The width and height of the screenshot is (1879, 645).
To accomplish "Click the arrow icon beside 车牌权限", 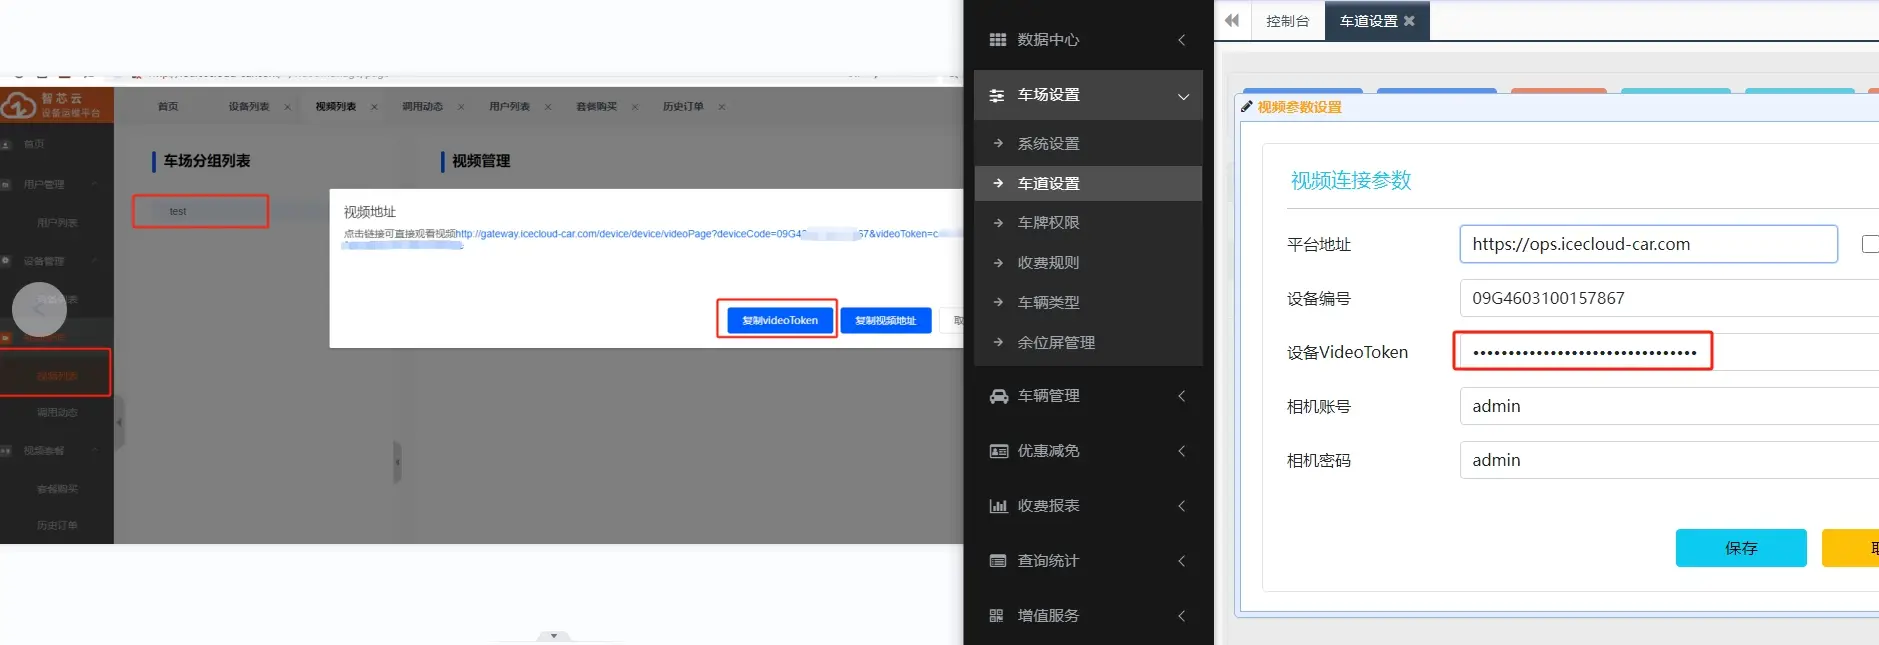I will point(998,222).
